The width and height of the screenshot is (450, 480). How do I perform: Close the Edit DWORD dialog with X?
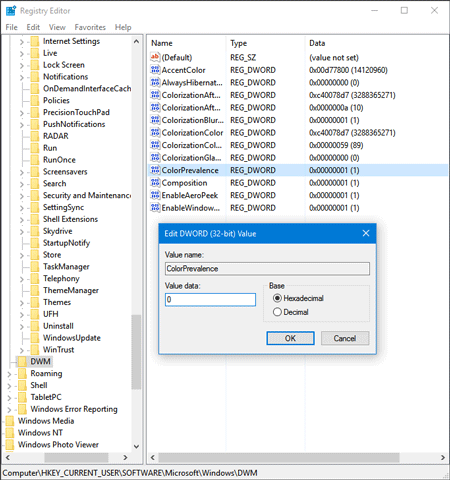click(x=366, y=233)
